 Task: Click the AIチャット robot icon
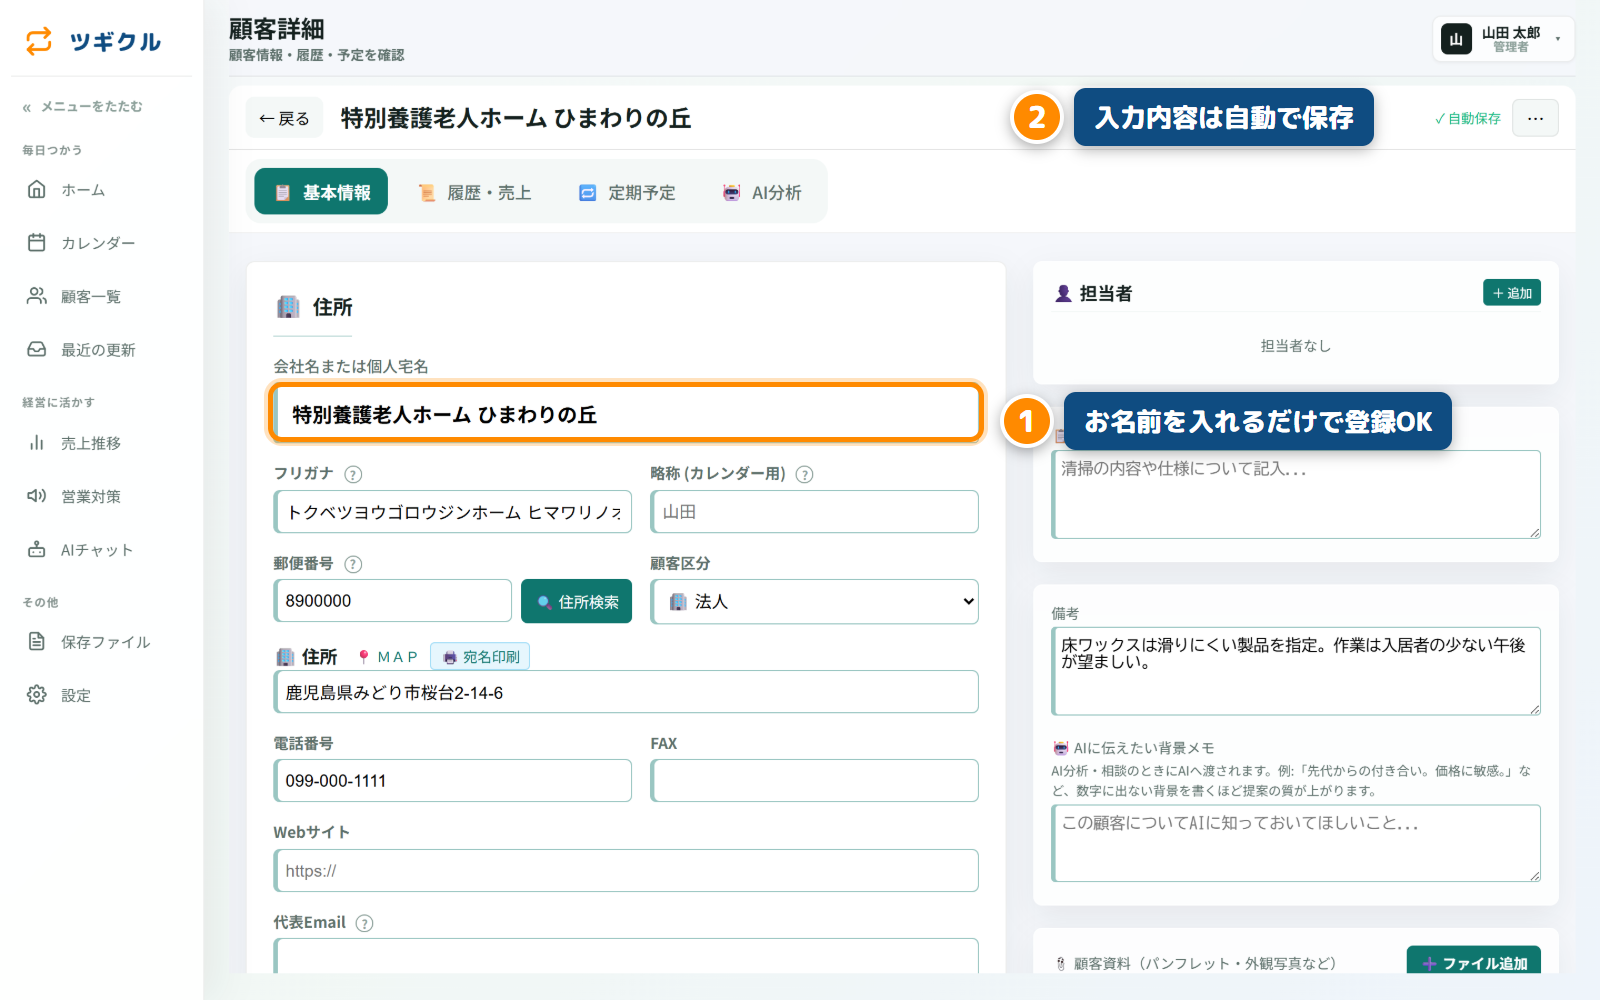pyautogui.click(x=37, y=549)
